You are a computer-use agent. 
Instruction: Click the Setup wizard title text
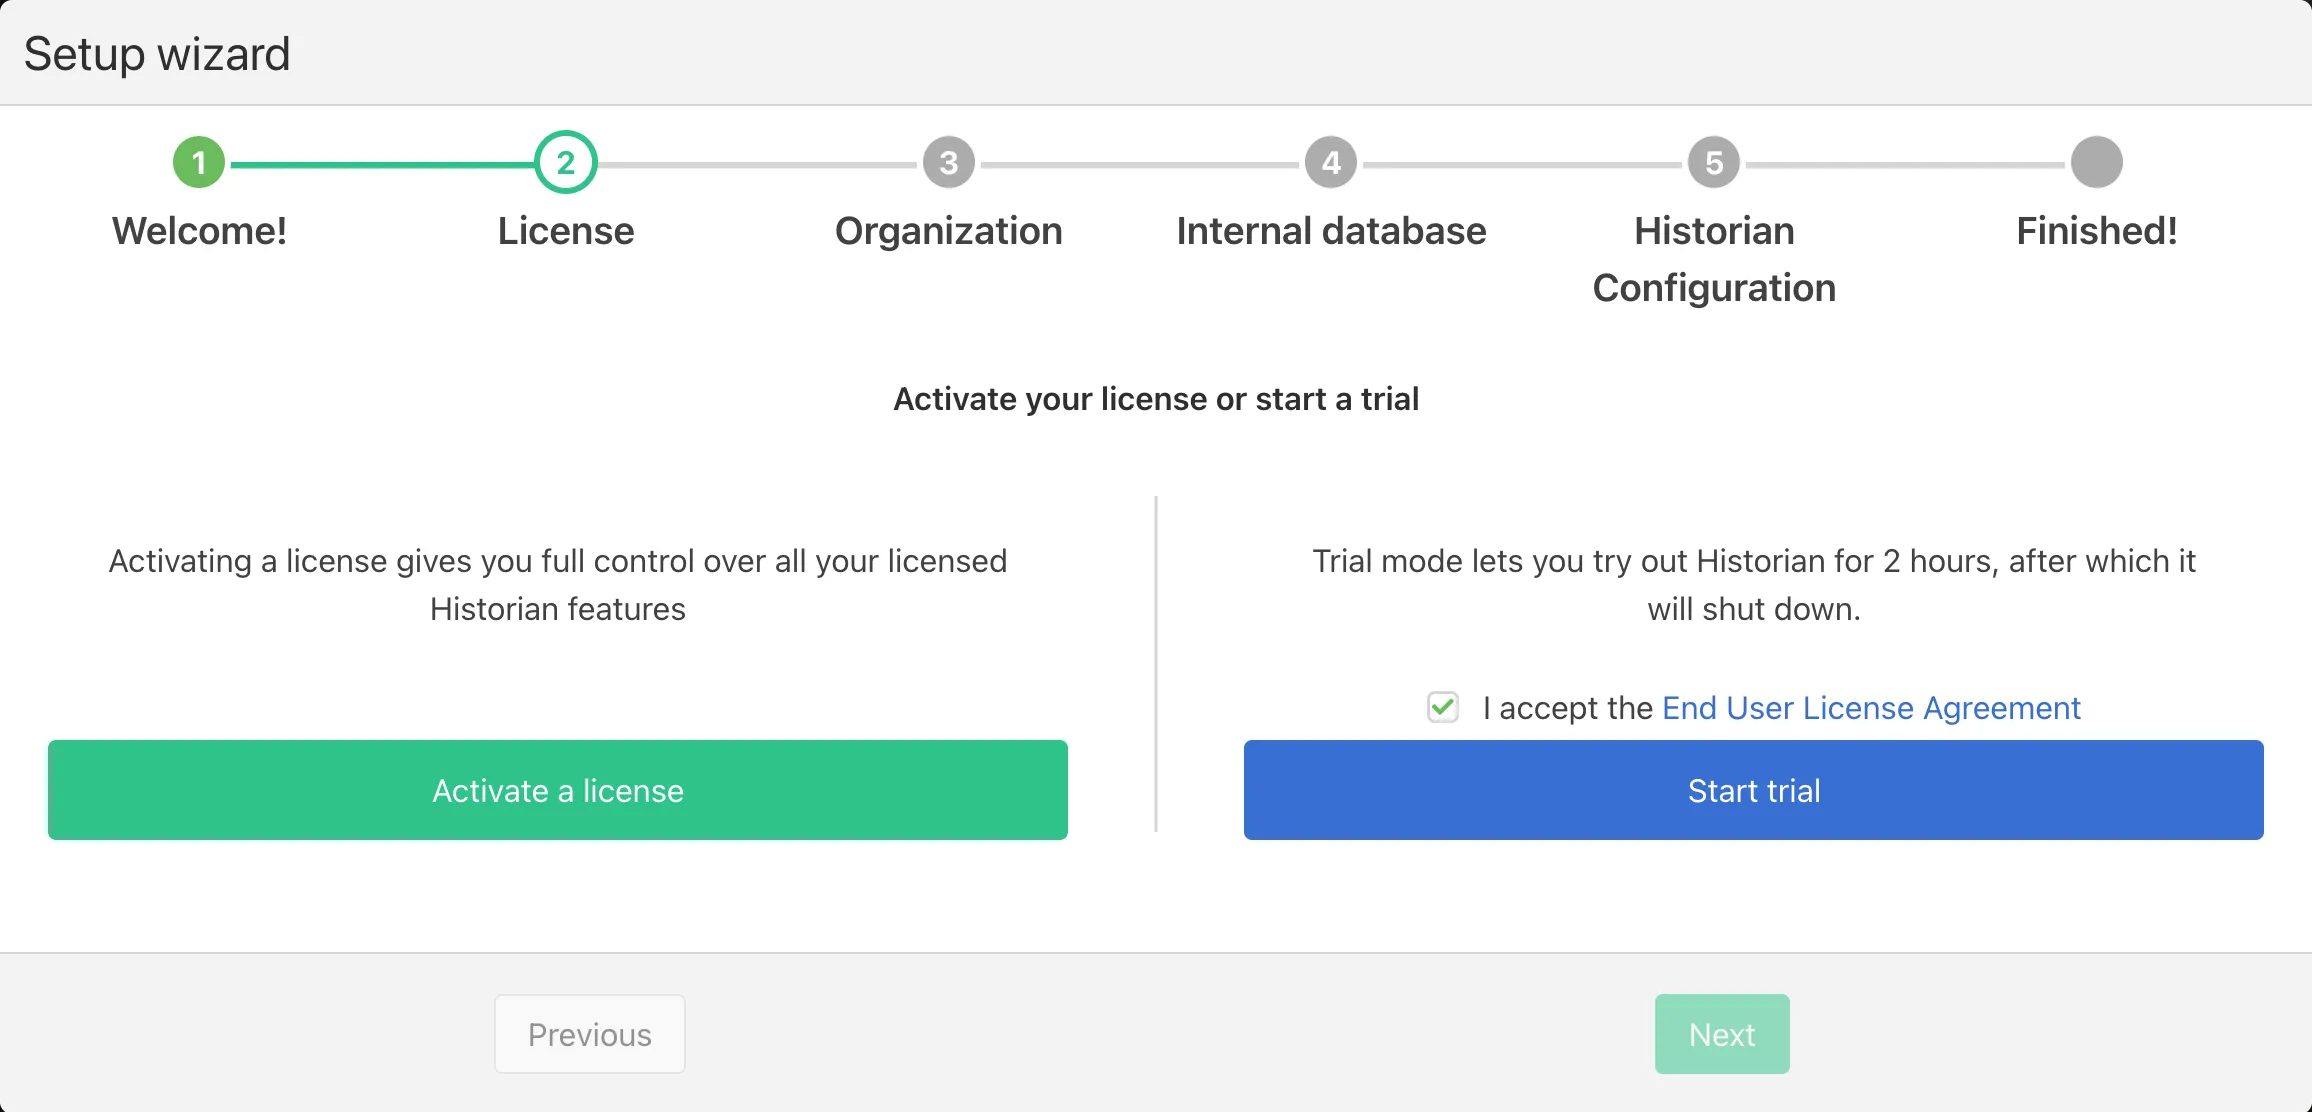point(157,54)
